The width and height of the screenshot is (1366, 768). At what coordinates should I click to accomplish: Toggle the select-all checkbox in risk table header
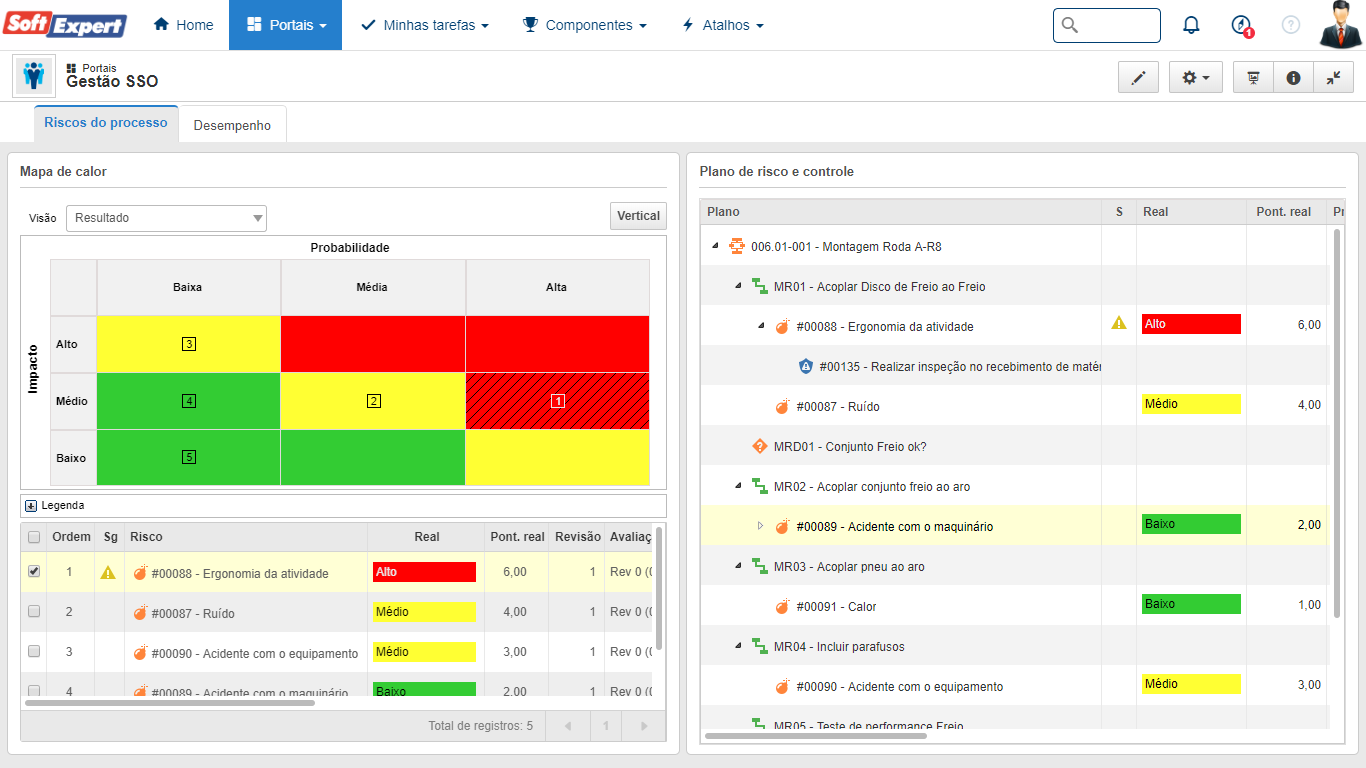coord(34,537)
